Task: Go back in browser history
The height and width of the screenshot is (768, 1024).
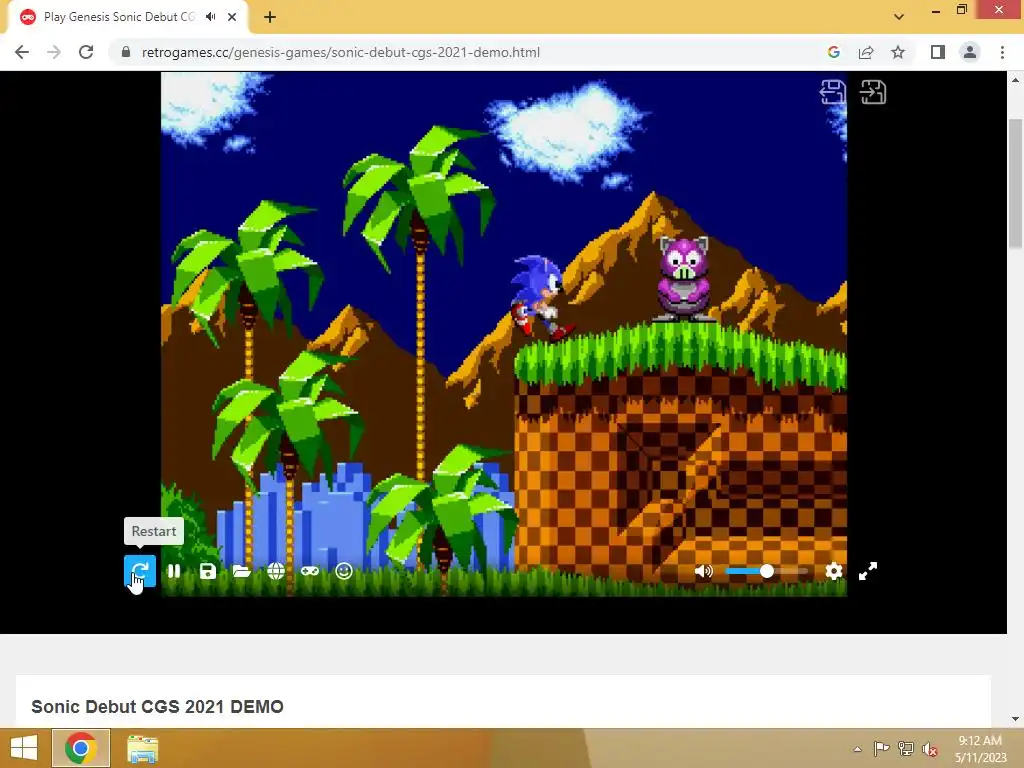Action: pyautogui.click(x=22, y=52)
